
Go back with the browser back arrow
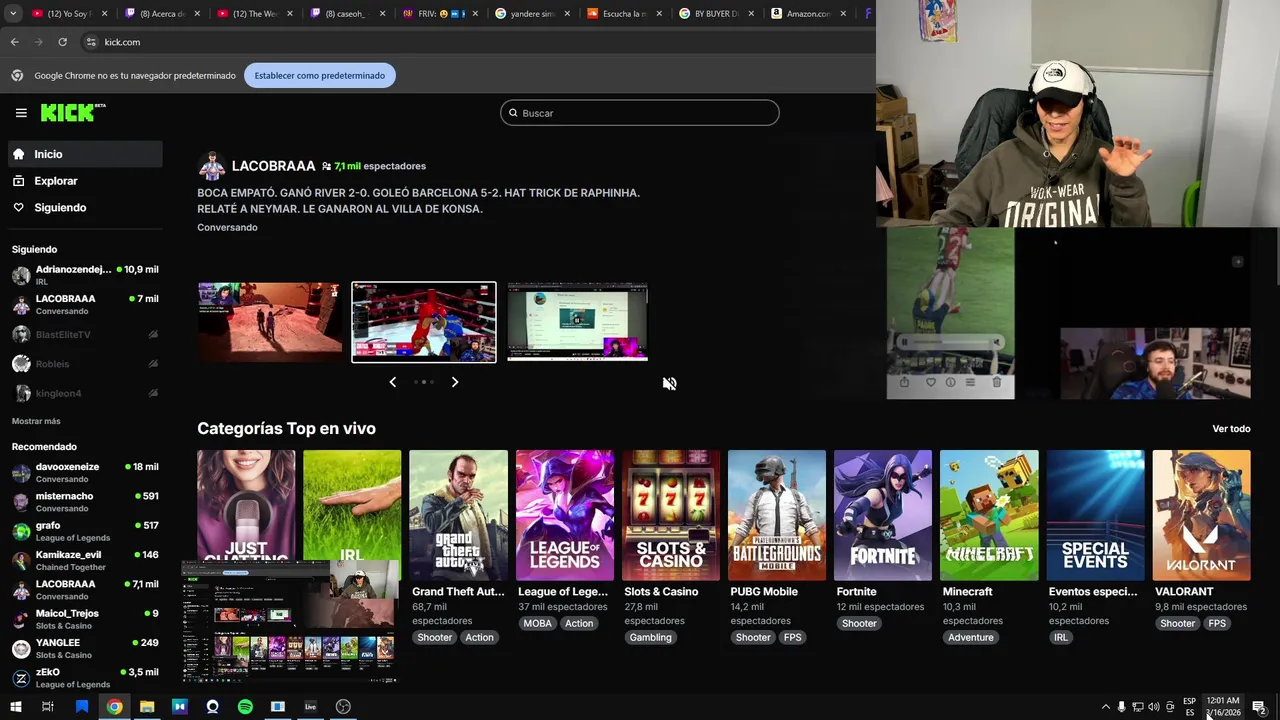14,42
